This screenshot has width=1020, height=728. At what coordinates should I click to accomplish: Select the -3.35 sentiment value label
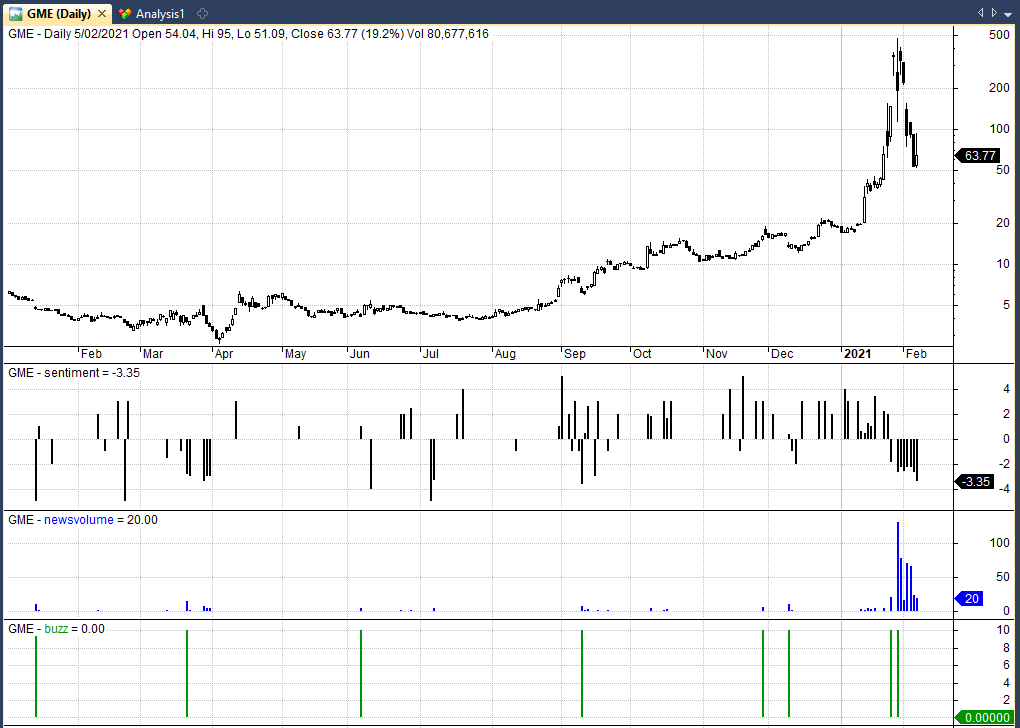[974, 482]
